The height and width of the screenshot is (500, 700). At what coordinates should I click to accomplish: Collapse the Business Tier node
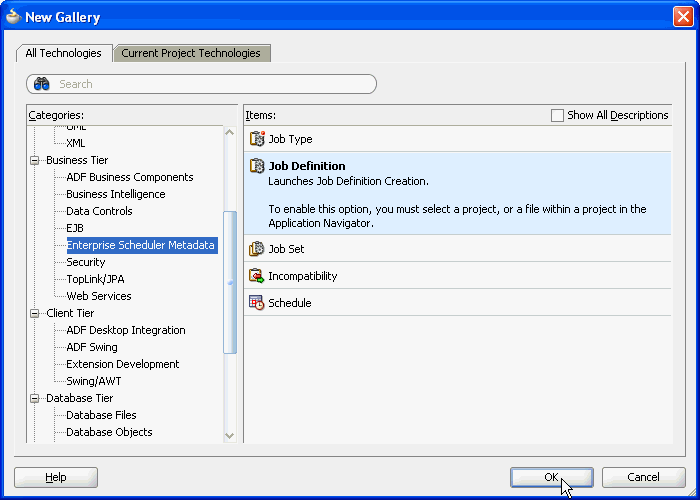pos(34,160)
